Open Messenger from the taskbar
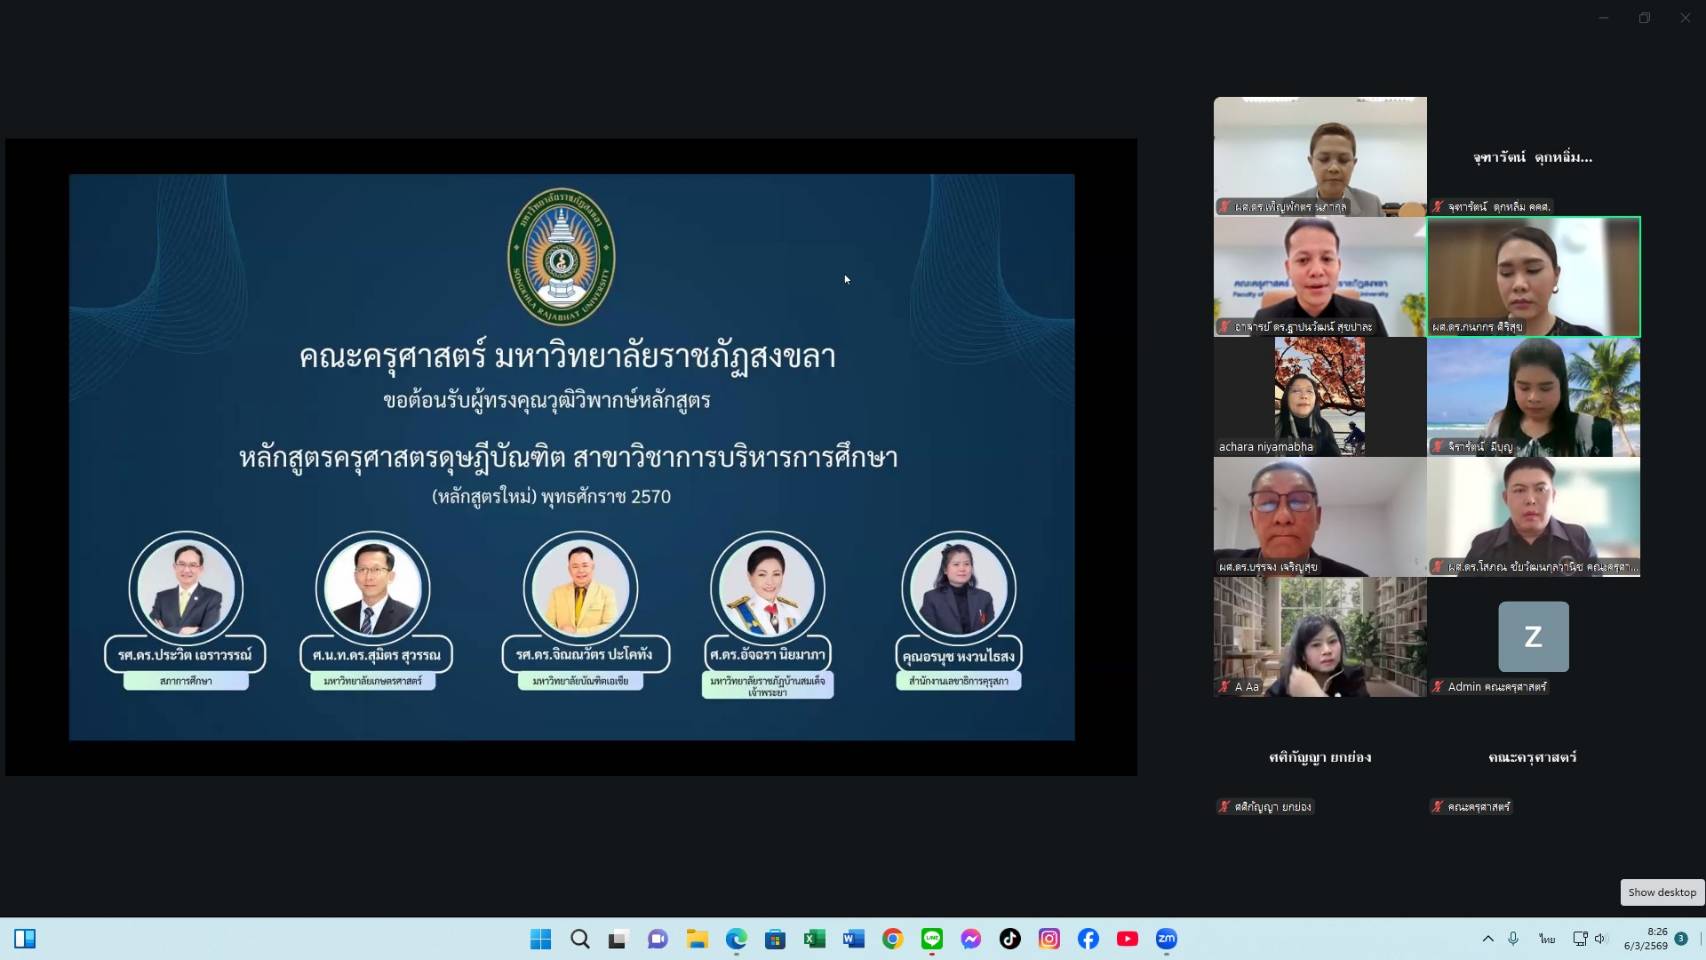 click(971, 939)
